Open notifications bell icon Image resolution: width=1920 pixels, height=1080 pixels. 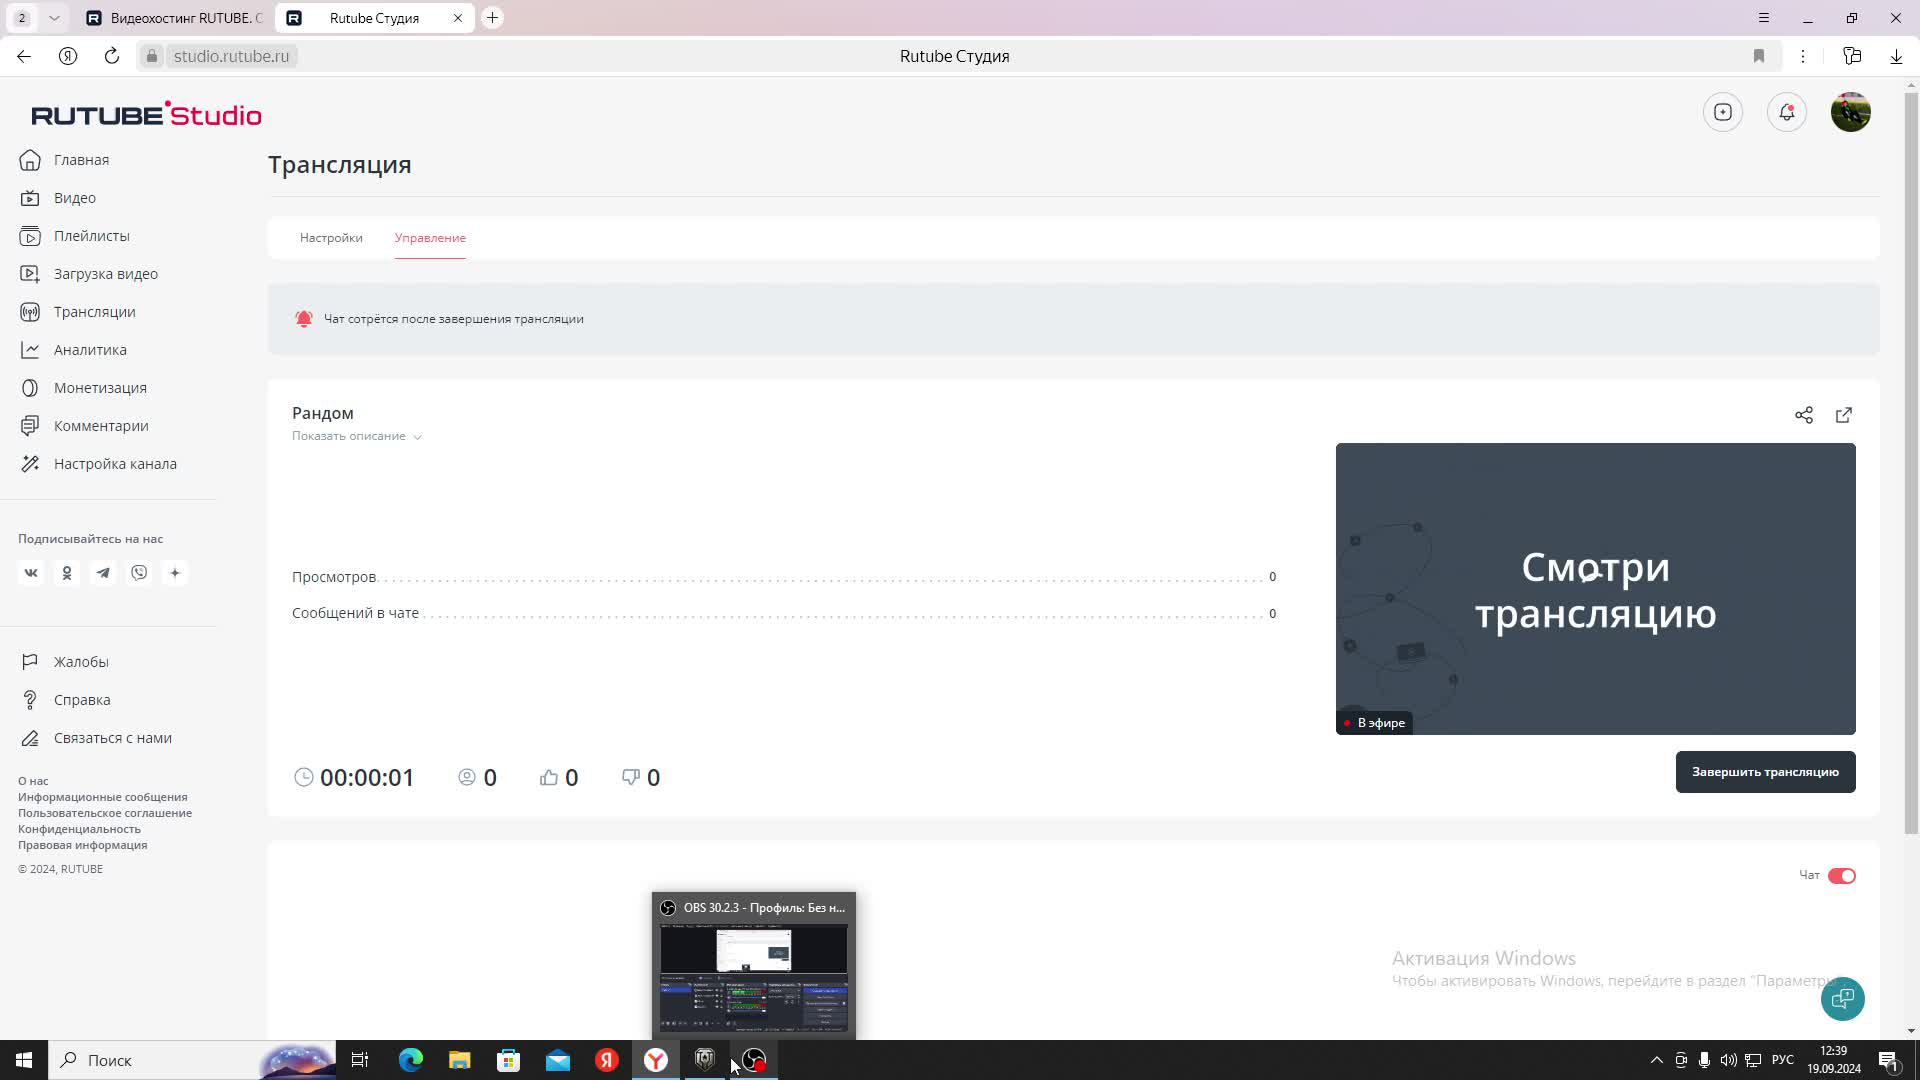pyautogui.click(x=1786, y=112)
